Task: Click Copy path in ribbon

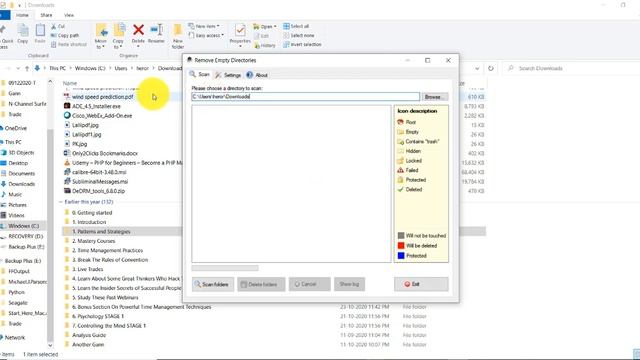Action: (65, 36)
